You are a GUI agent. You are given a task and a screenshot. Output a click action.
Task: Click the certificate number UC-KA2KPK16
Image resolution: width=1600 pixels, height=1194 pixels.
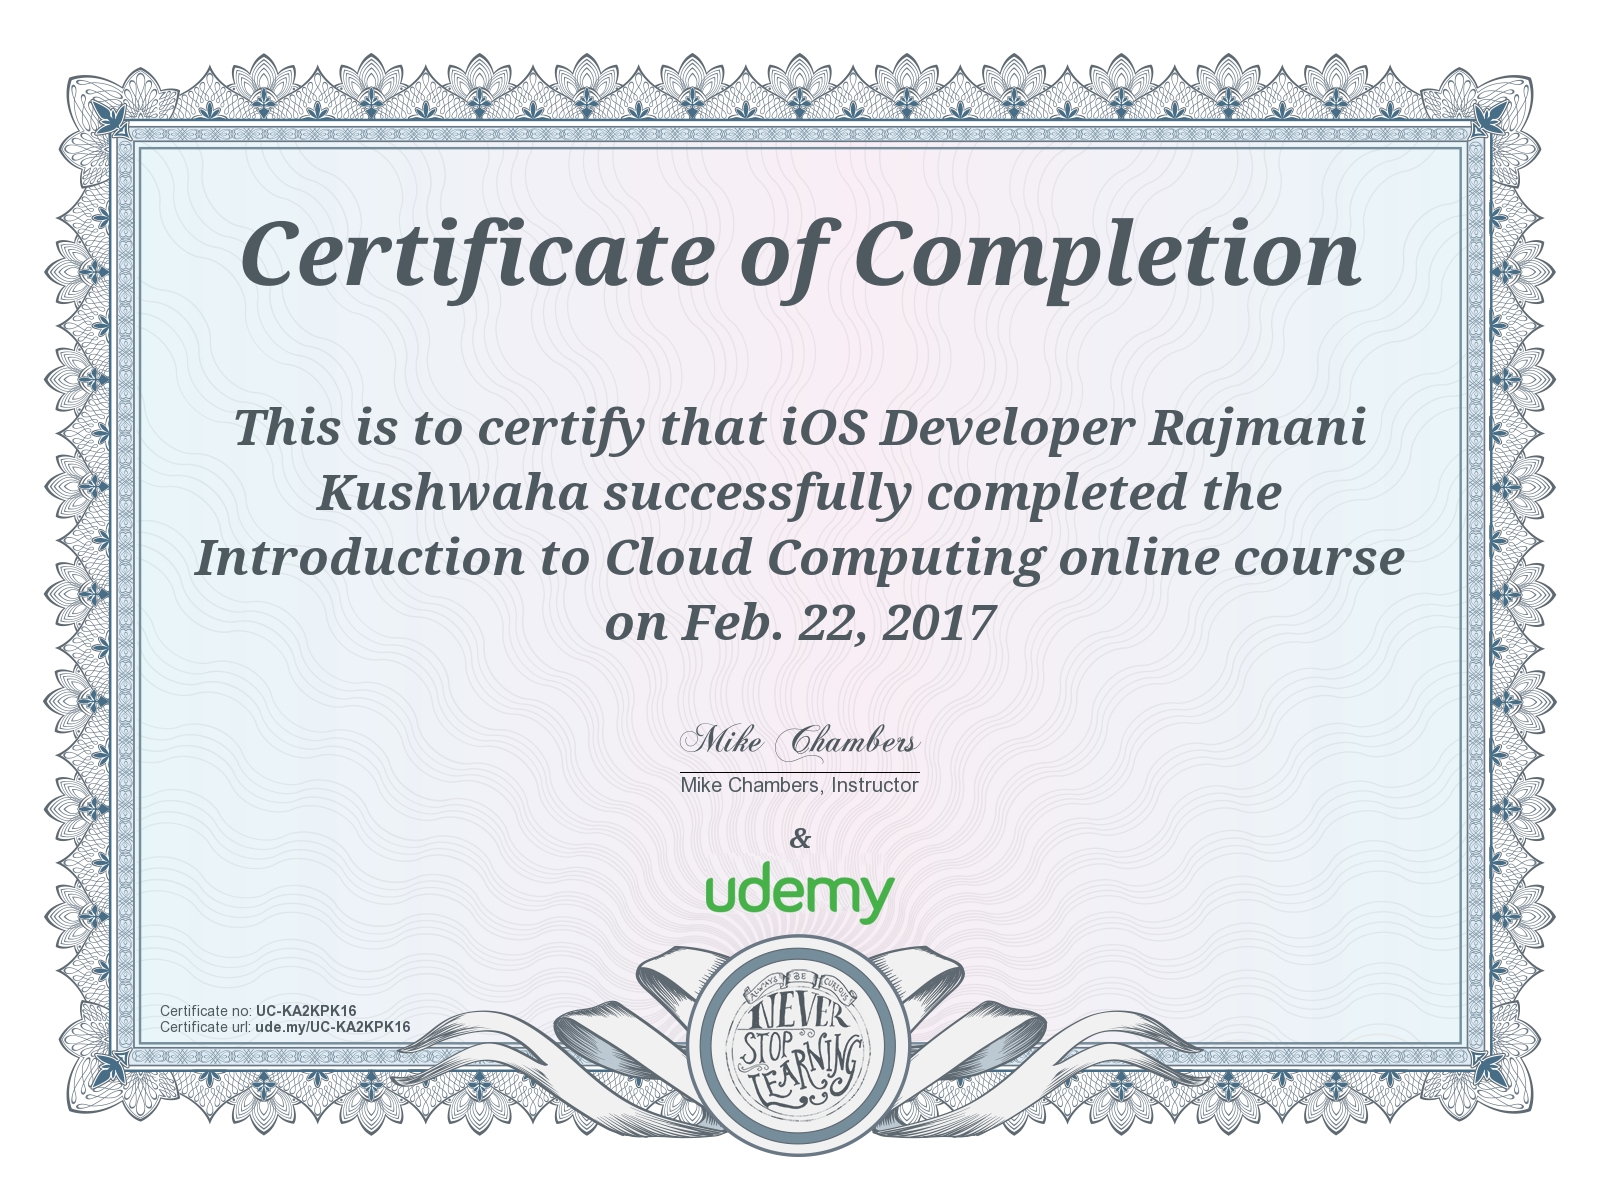click(306, 1011)
